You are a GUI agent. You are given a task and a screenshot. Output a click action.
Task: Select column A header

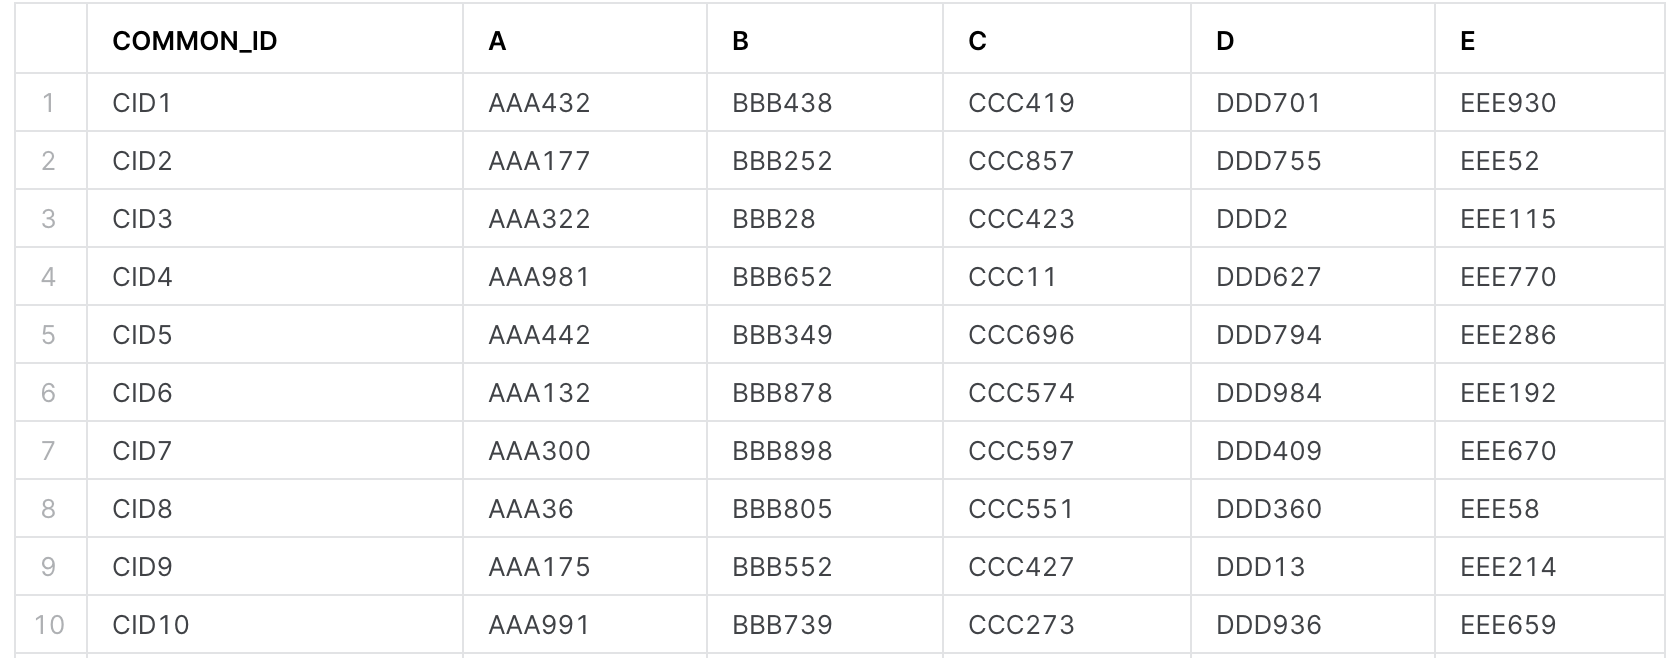coord(497,41)
